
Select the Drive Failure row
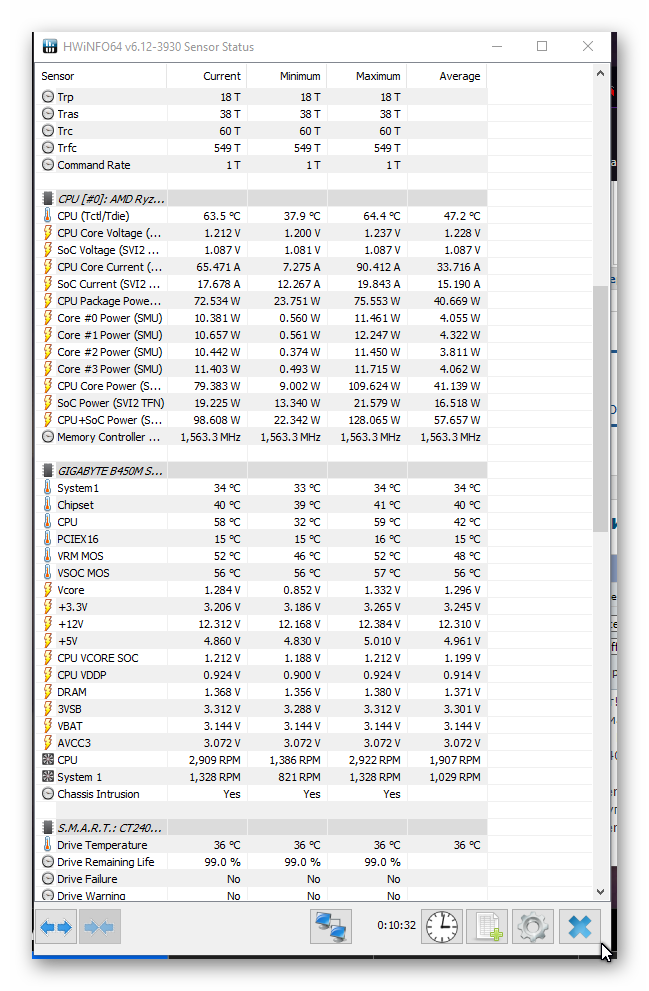coord(262,879)
